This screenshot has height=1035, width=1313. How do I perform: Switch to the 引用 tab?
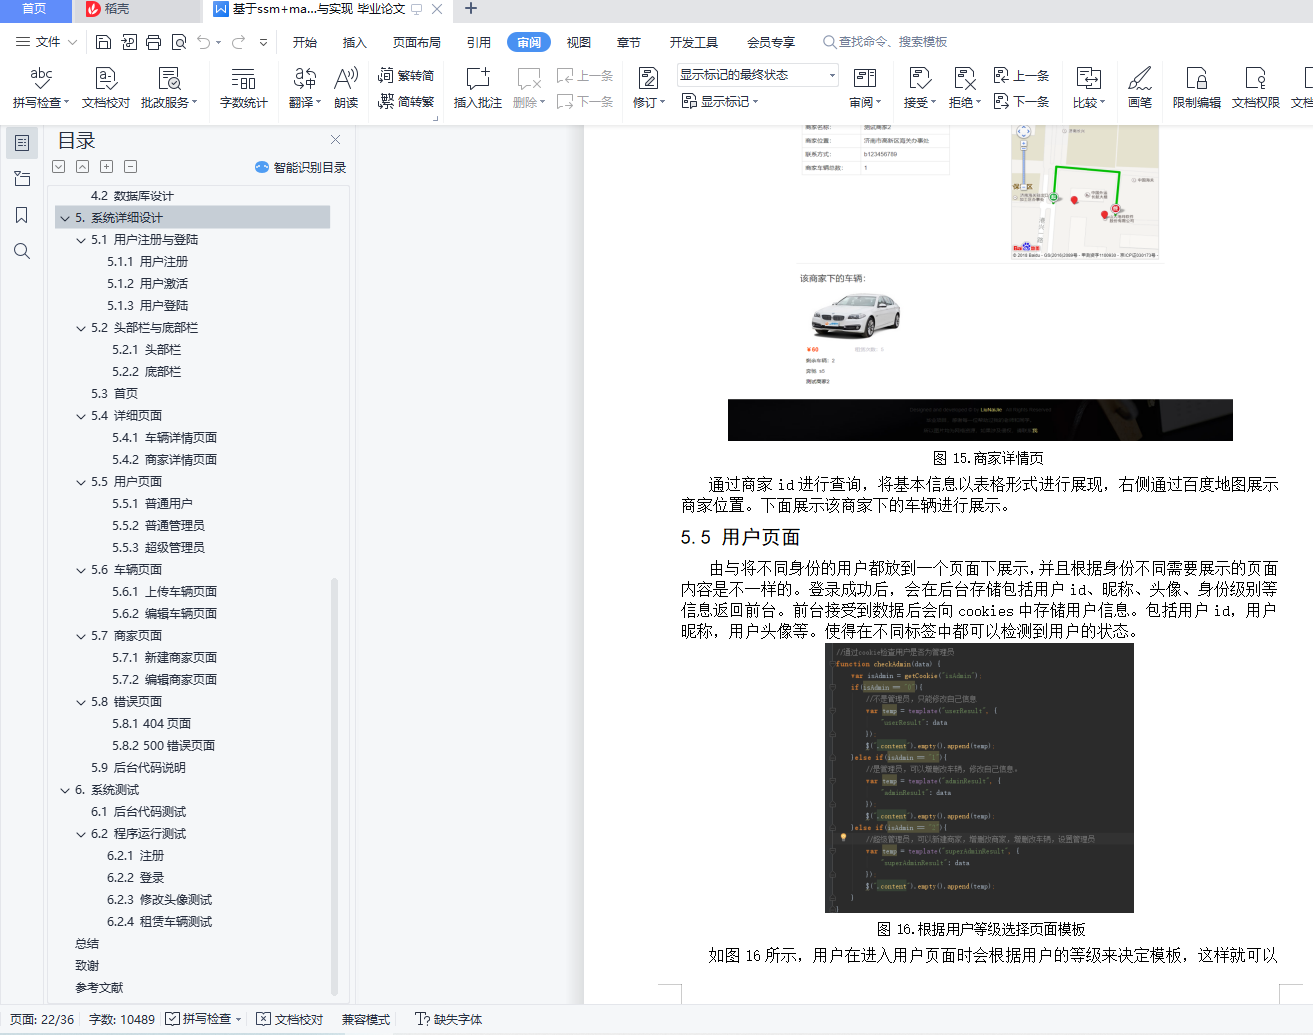(x=479, y=42)
